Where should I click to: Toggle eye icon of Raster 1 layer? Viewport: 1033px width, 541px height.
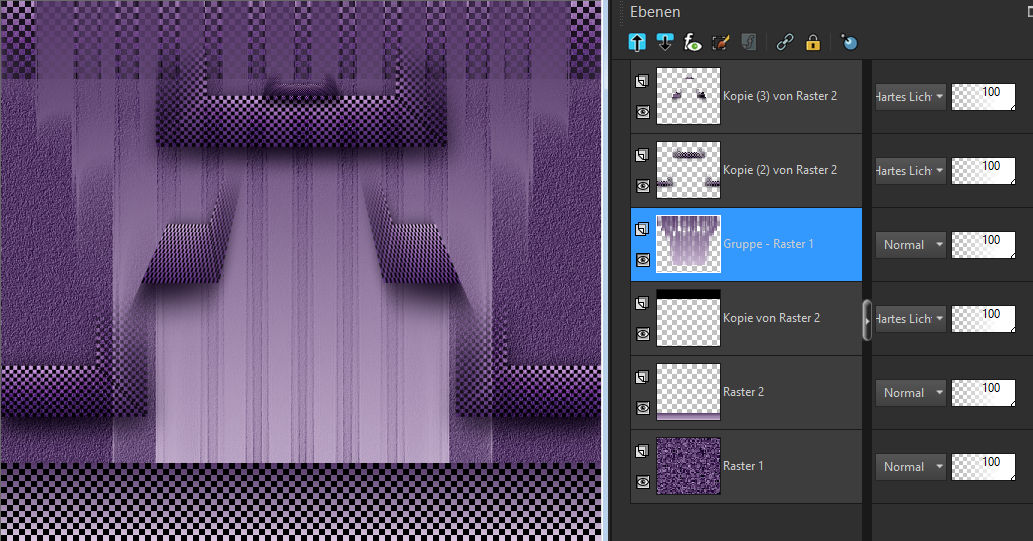click(x=642, y=482)
